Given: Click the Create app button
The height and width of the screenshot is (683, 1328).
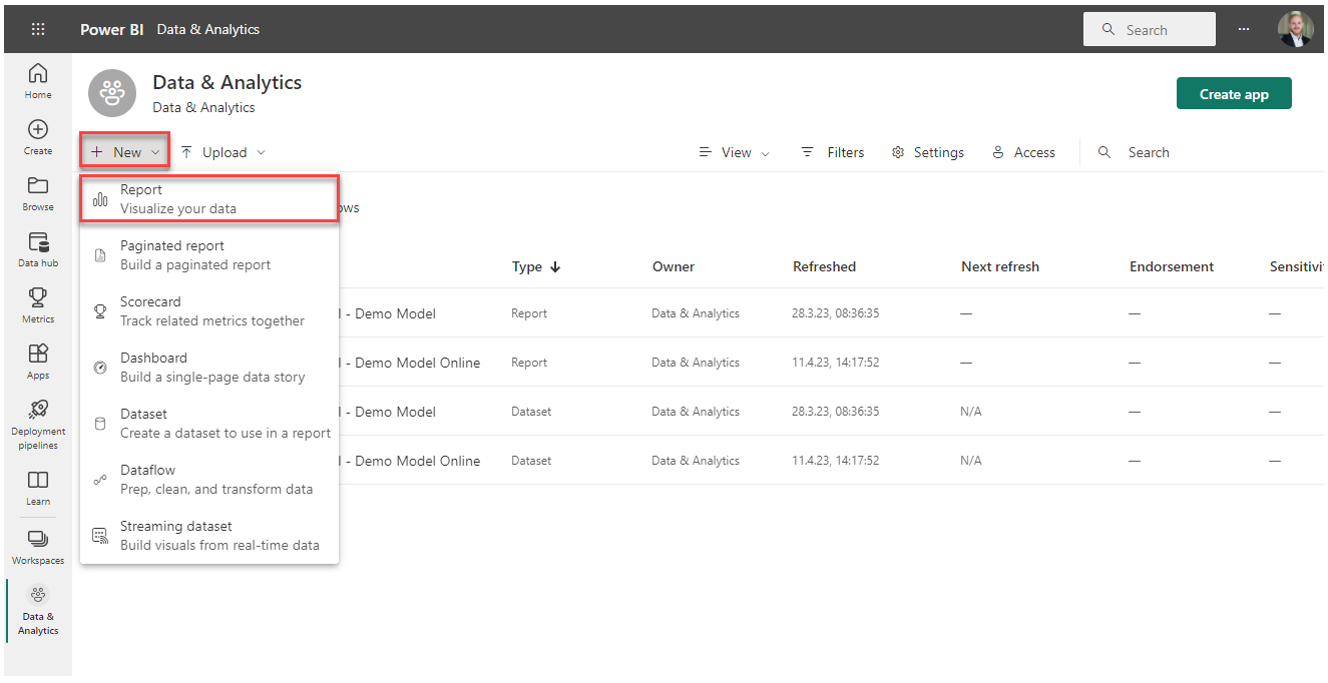Looking at the screenshot, I should tap(1234, 94).
